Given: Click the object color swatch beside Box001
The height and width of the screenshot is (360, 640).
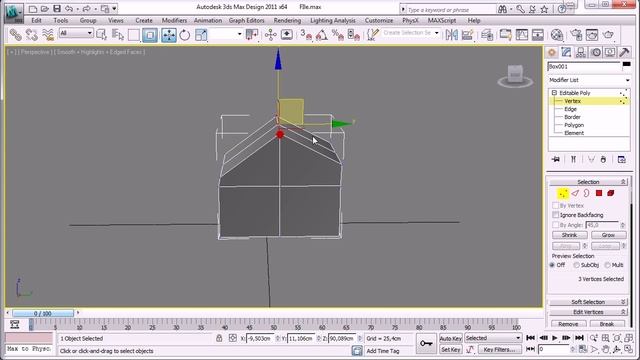Looking at the screenshot, I should click(x=627, y=64).
